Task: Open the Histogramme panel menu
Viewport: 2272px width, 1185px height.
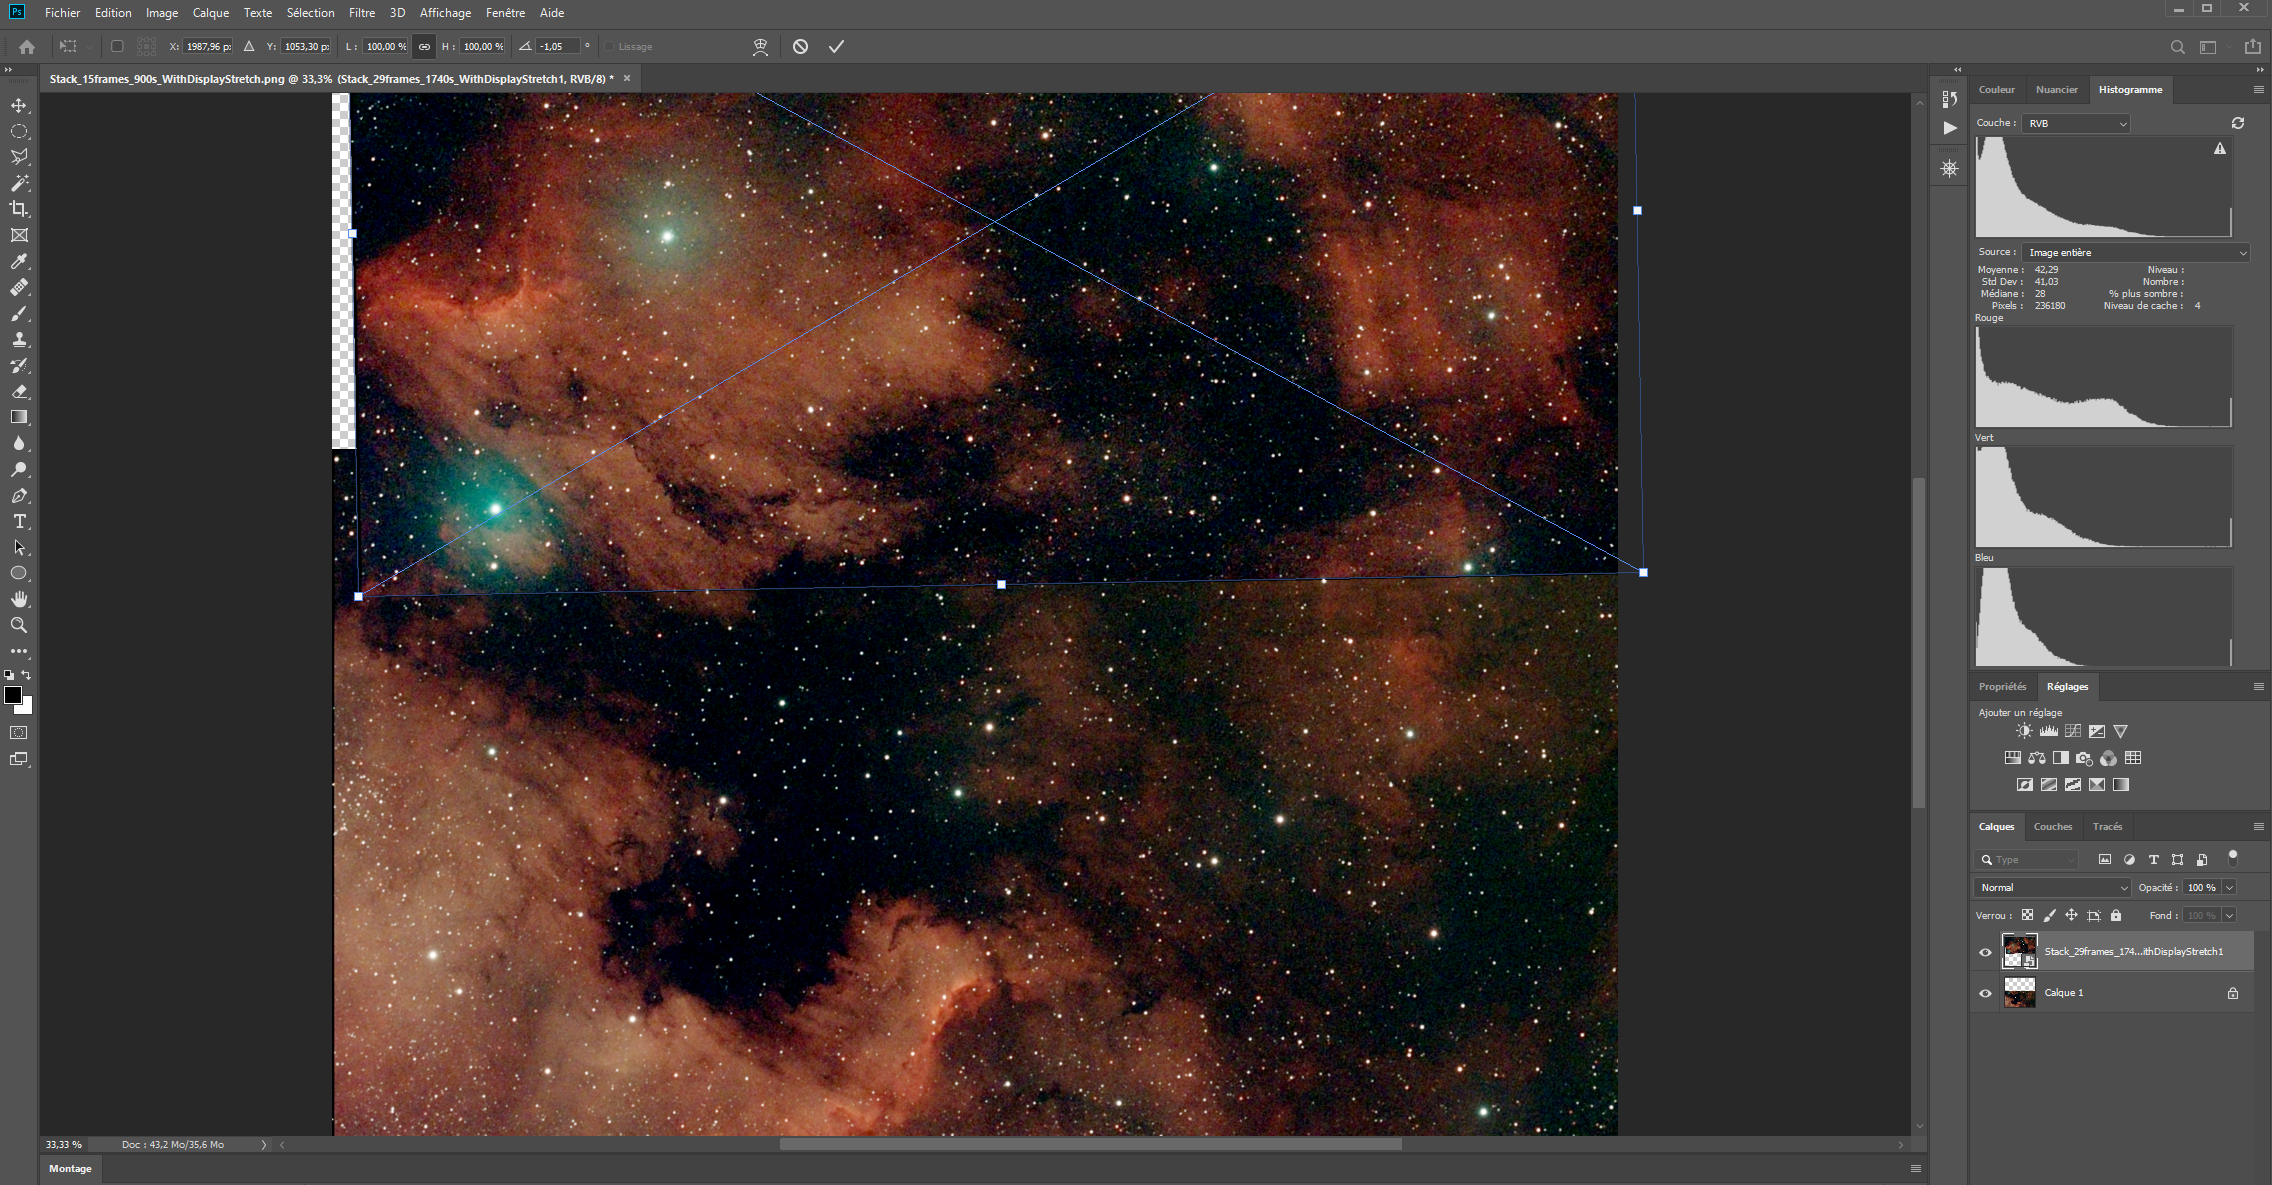Action: coord(2258,90)
